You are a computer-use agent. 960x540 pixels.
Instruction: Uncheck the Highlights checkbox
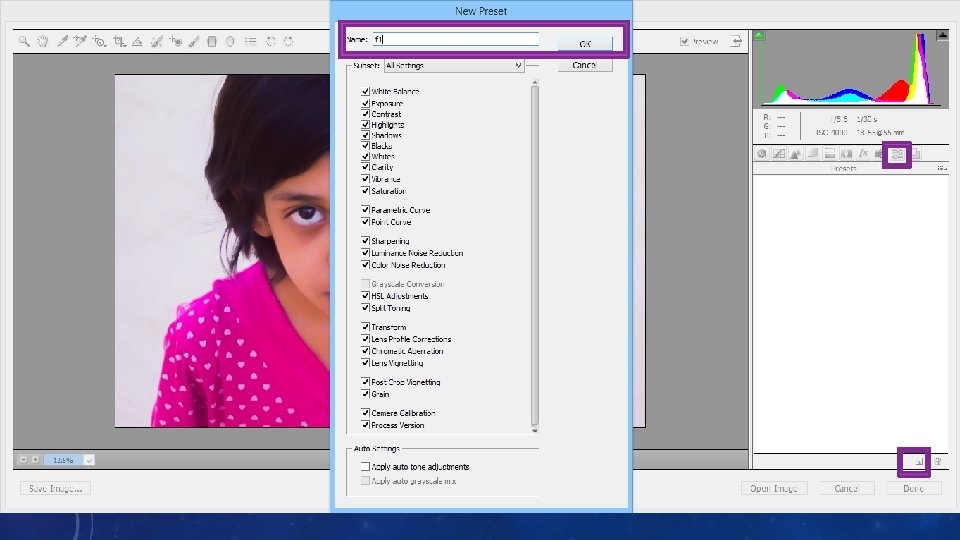point(366,124)
